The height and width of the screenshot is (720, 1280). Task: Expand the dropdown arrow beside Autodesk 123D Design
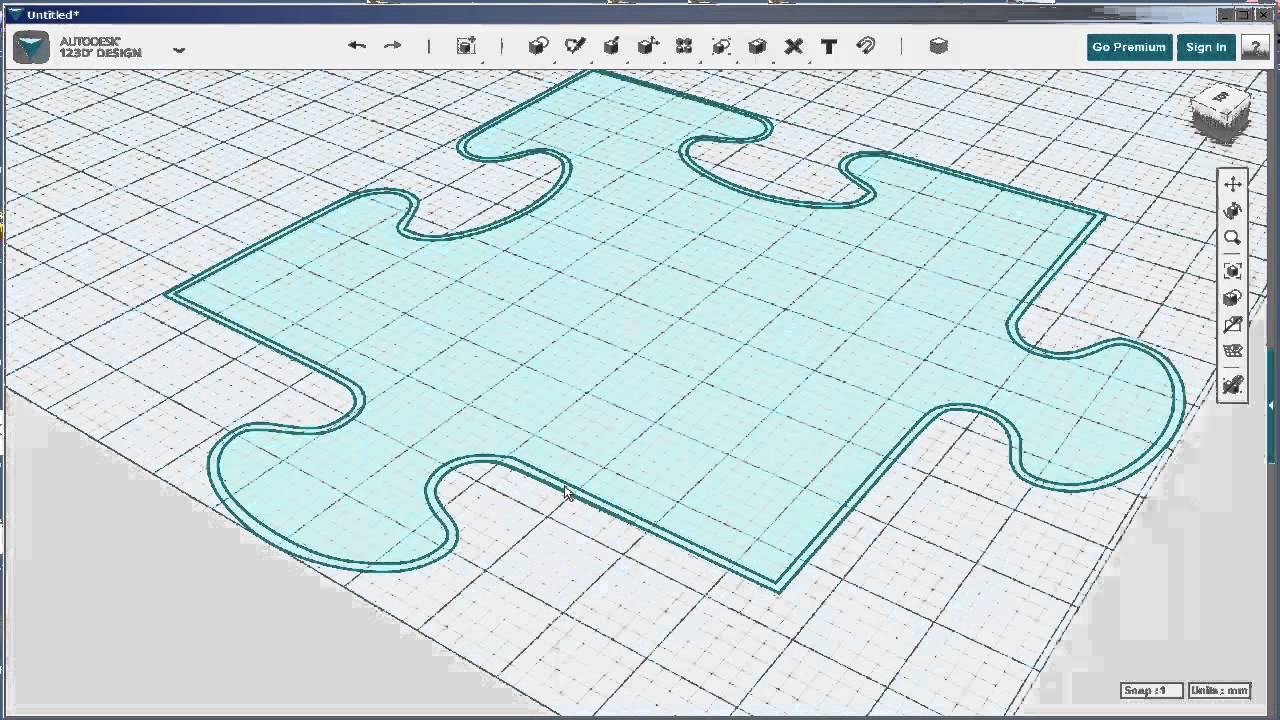pos(179,49)
